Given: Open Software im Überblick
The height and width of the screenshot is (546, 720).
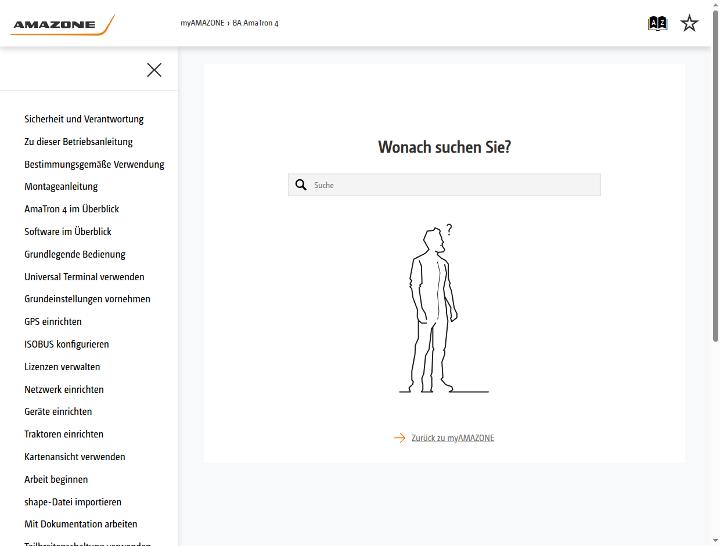Looking at the screenshot, I should 68,231.
